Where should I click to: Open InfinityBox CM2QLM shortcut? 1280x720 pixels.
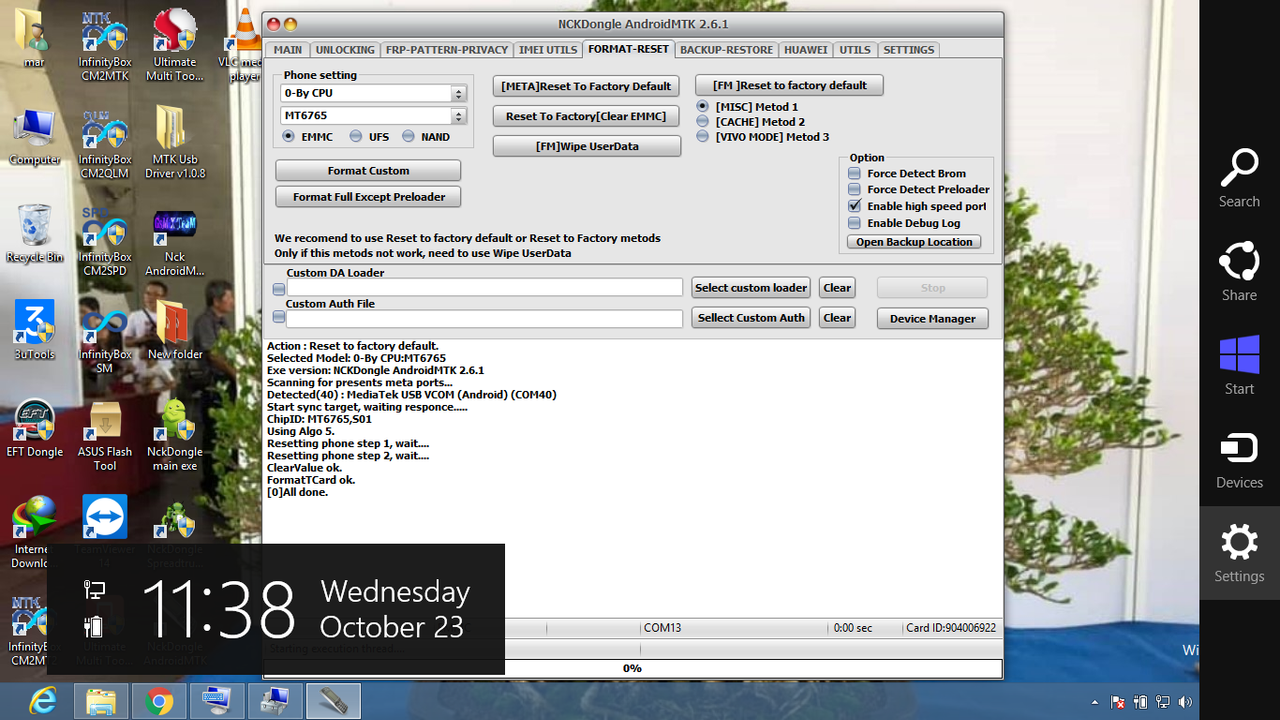[x=105, y=143]
